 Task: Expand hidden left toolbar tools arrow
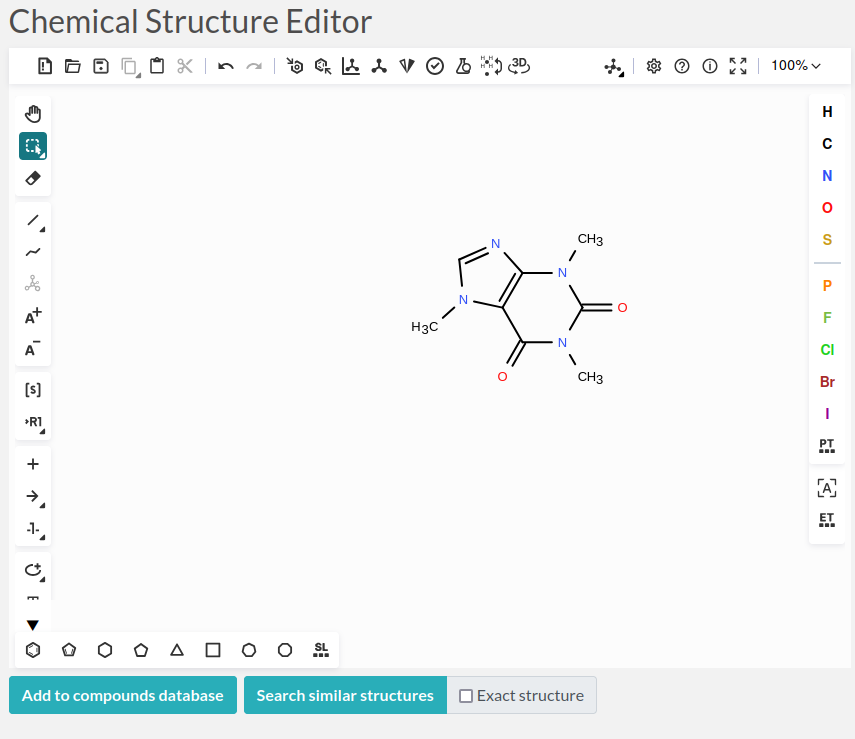33,625
